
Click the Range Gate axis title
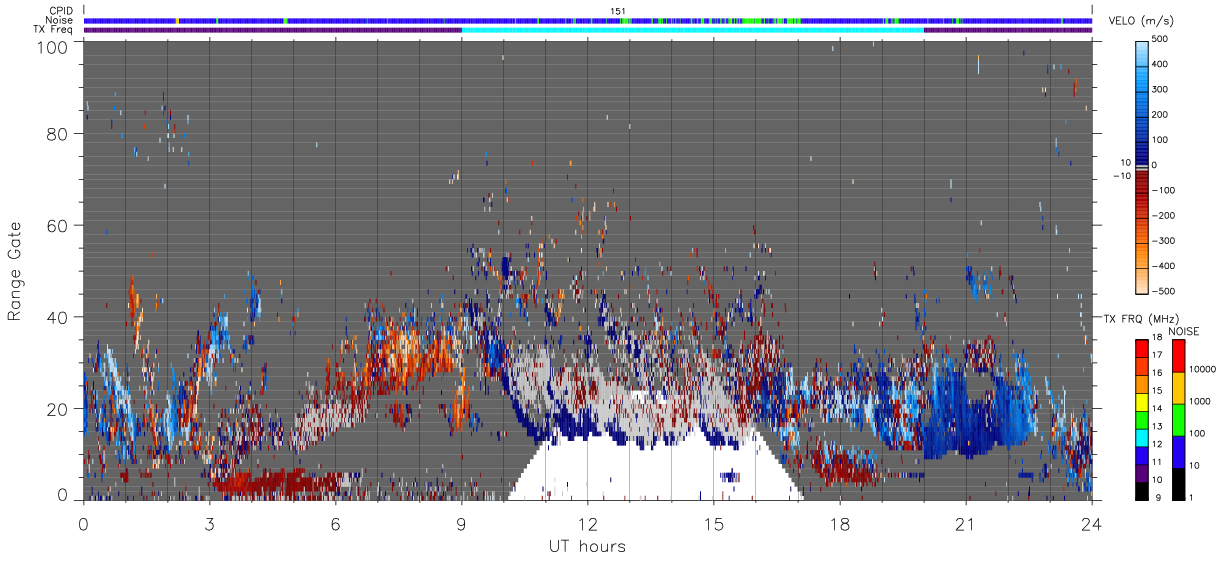point(16,272)
